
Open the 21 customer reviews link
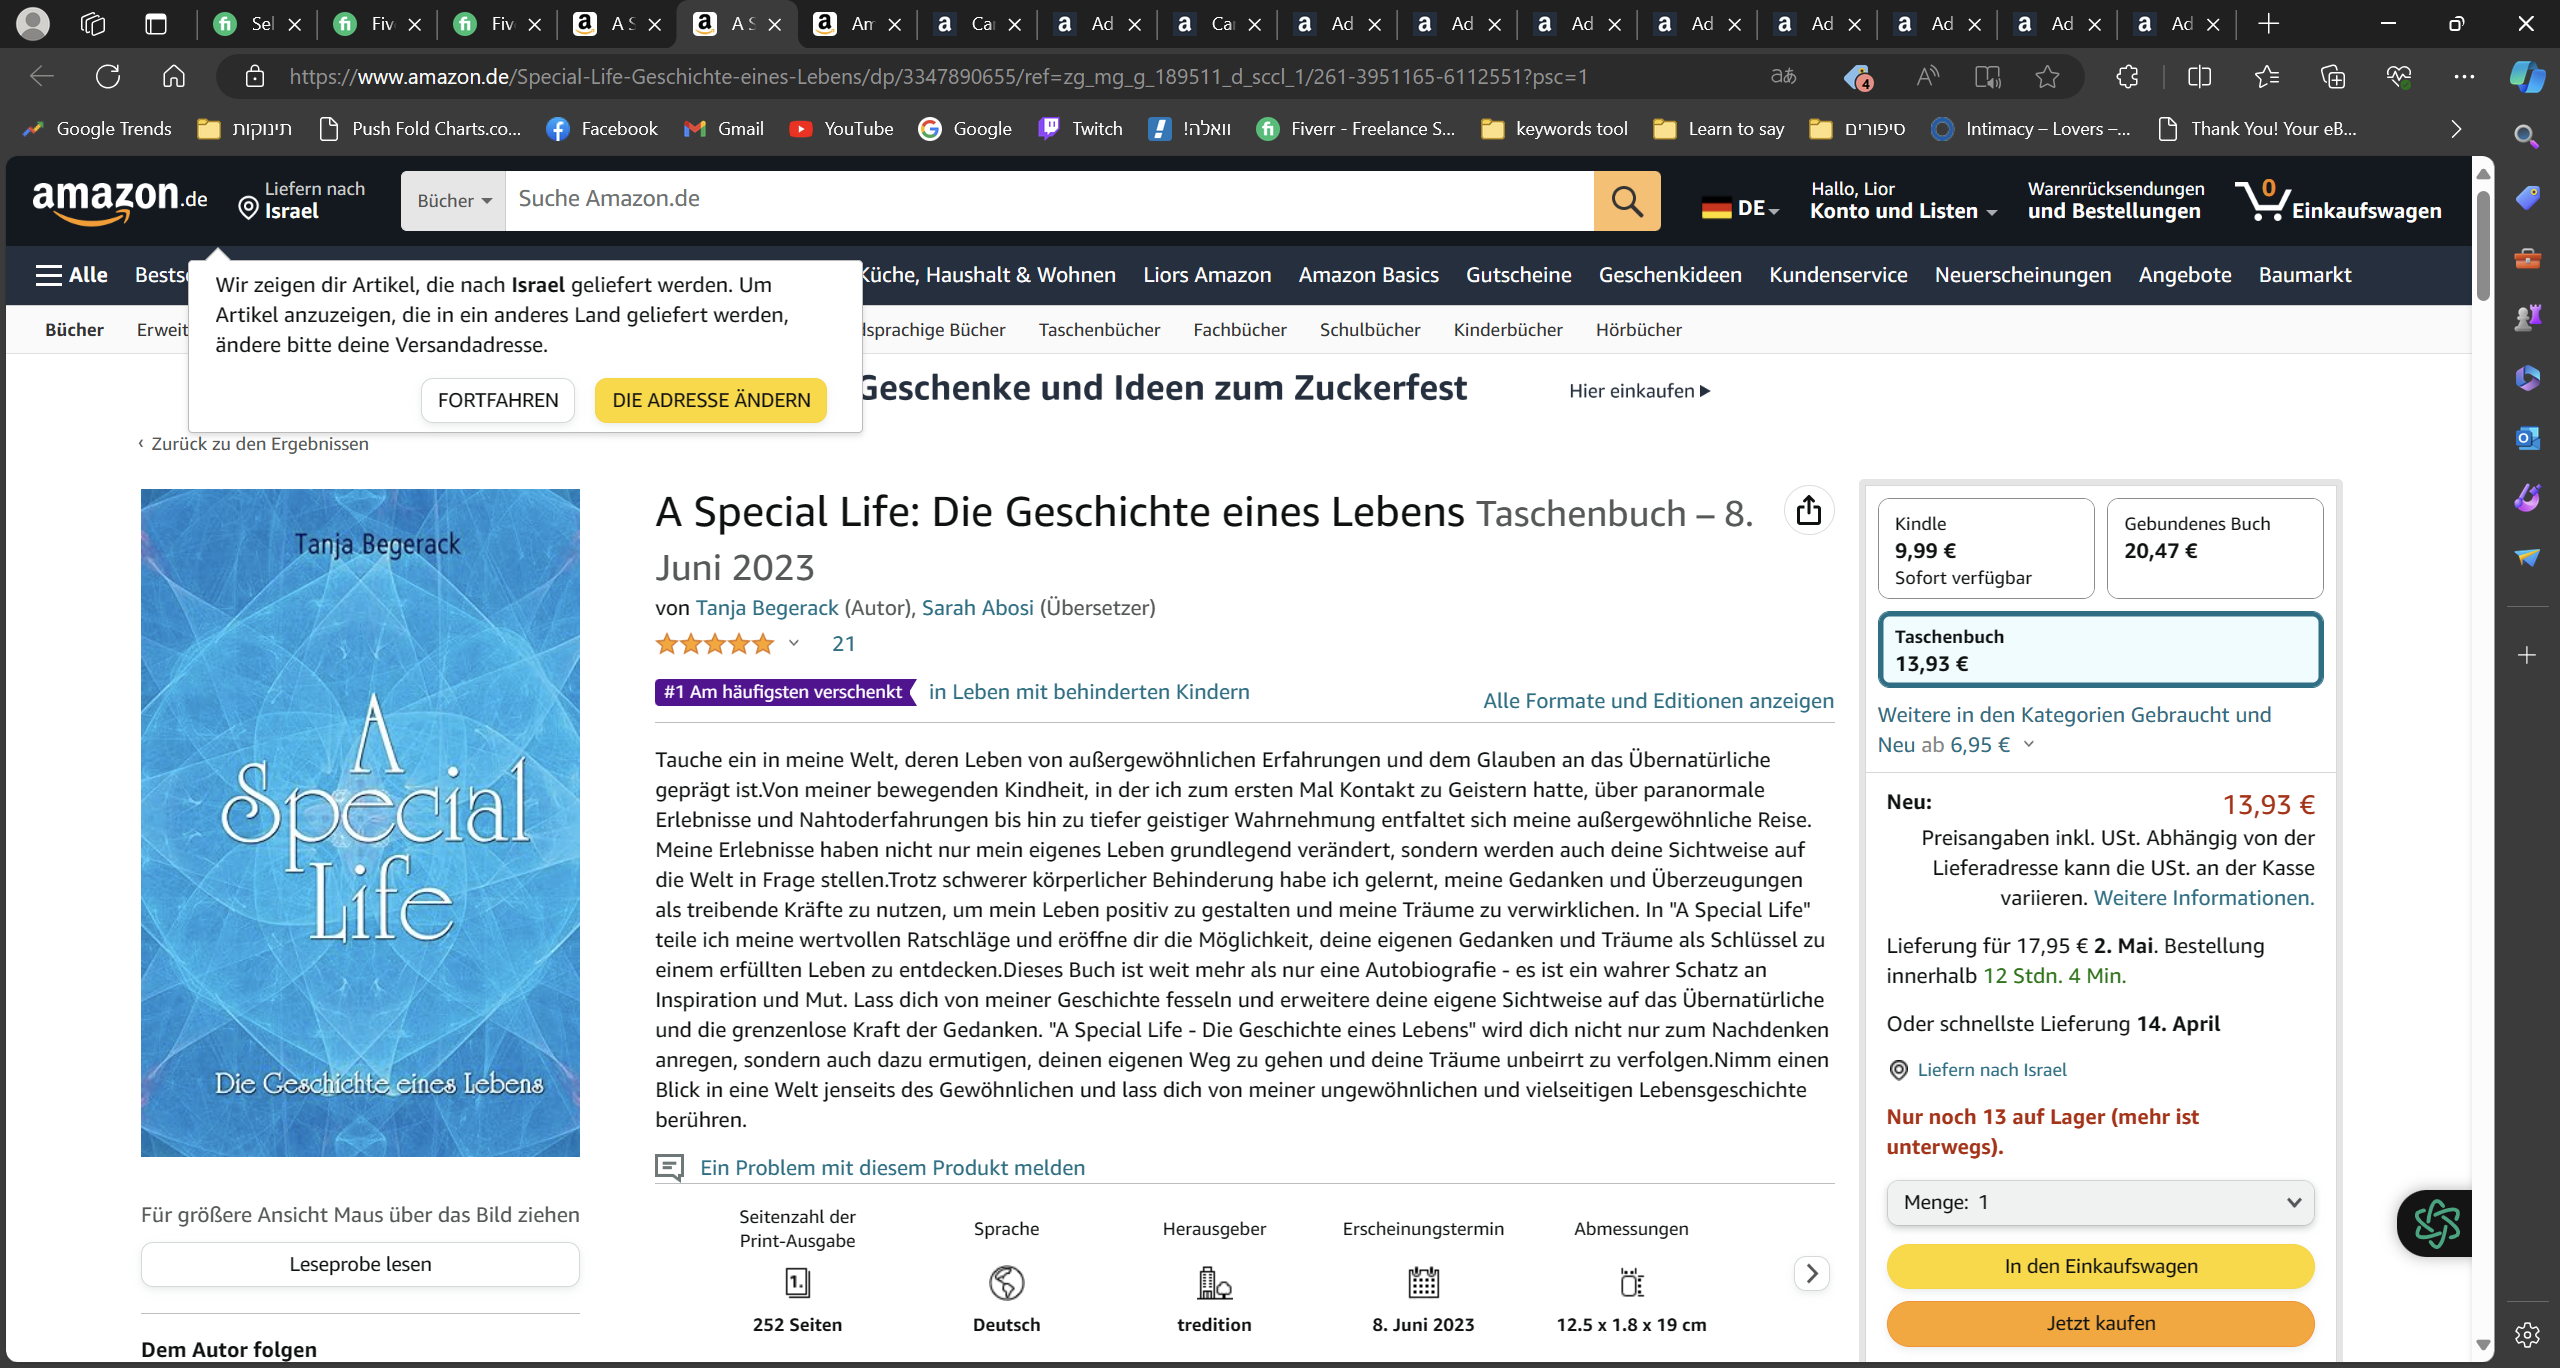pyautogui.click(x=843, y=644)
